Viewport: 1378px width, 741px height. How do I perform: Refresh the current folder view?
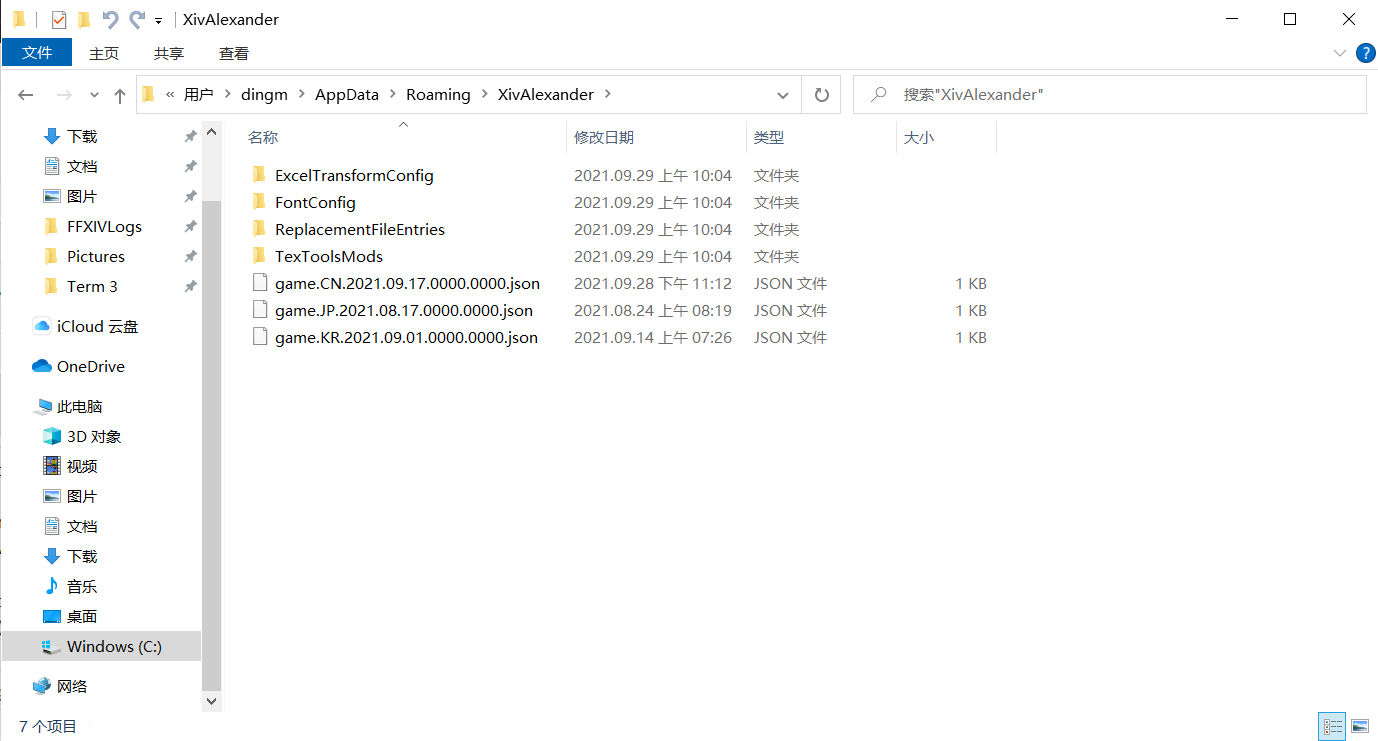(x=822, y=95)
